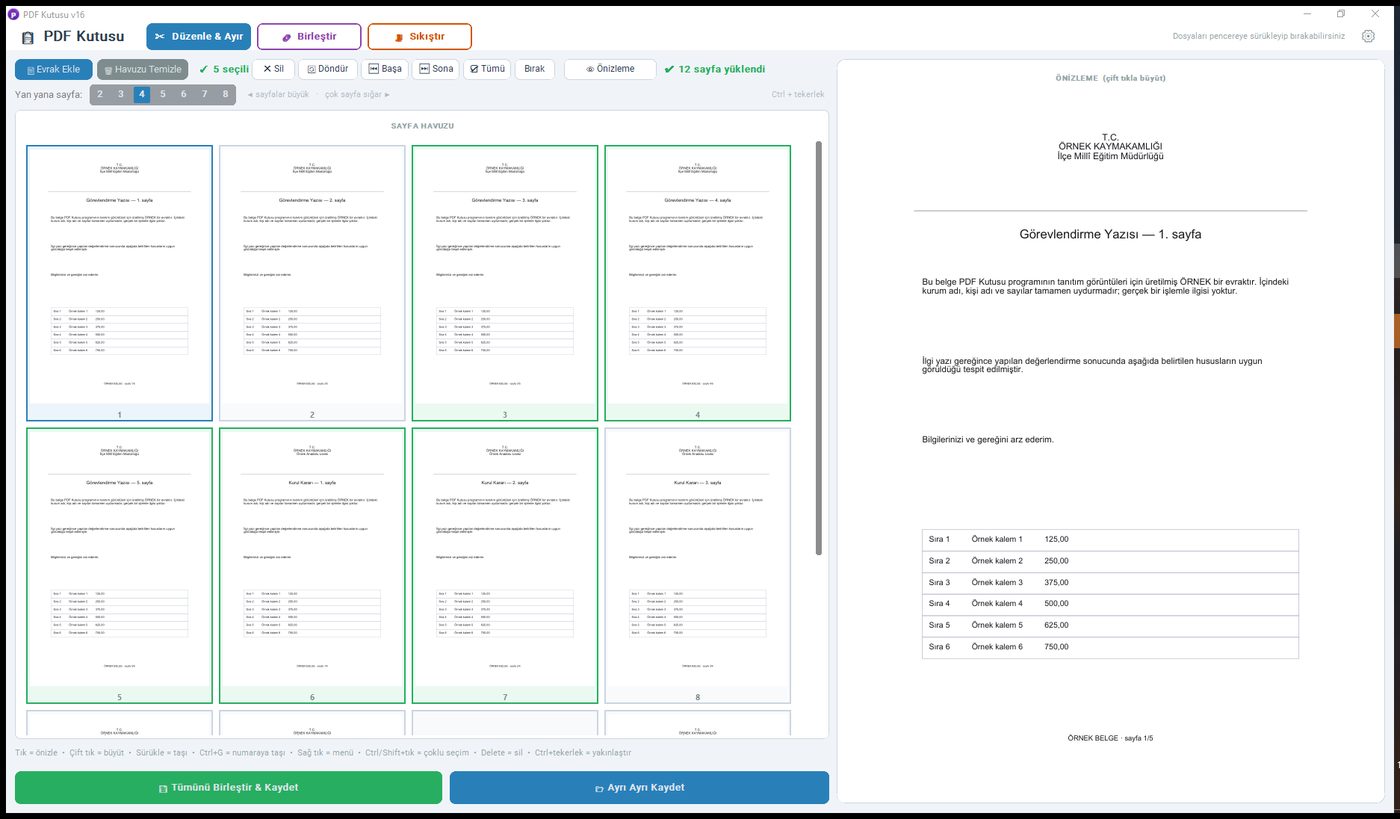Click page 4 thumbnail in the pool

(x=698, y=283)
